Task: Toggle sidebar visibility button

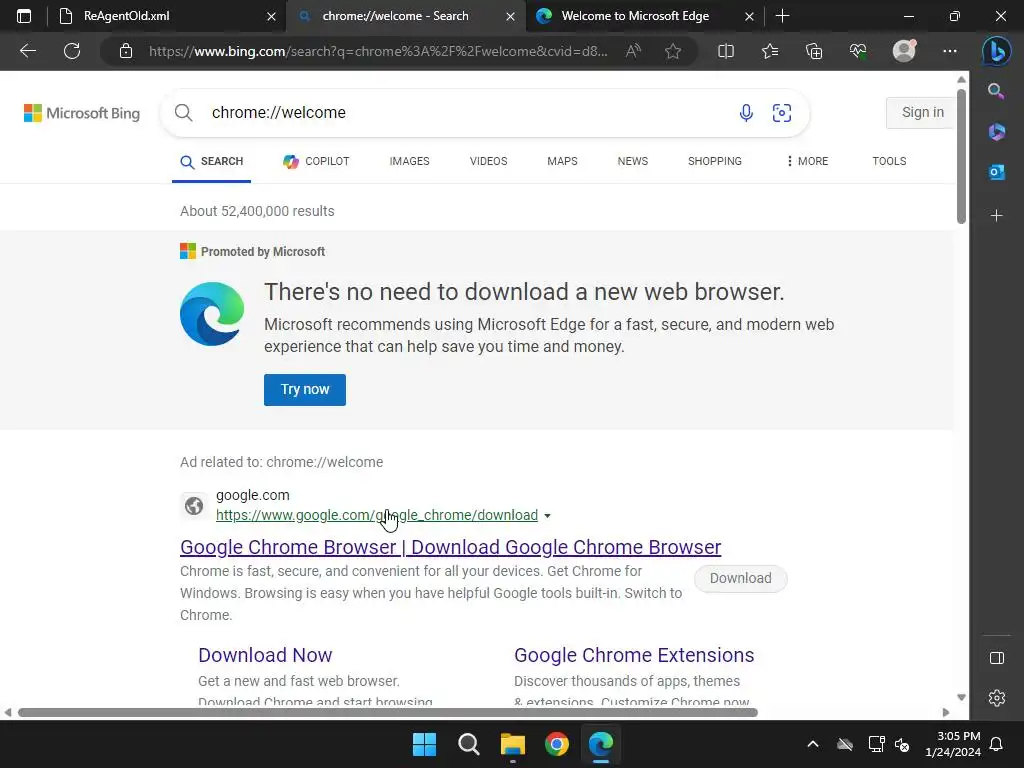Action: tap(997, 658)
